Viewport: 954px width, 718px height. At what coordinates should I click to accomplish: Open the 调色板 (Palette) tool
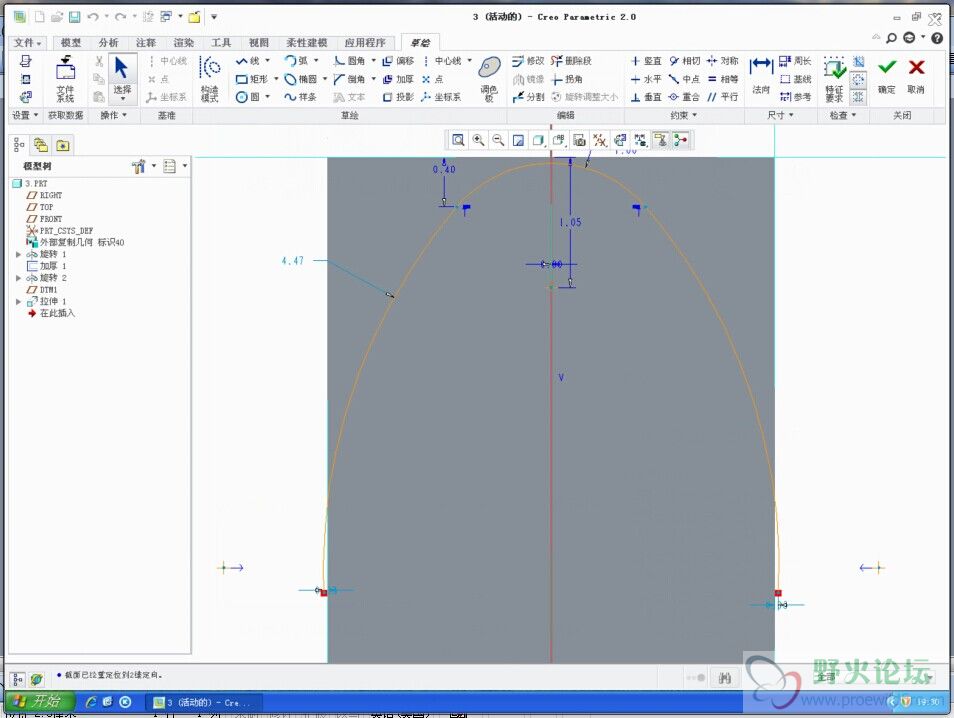(x=489, y=78)
